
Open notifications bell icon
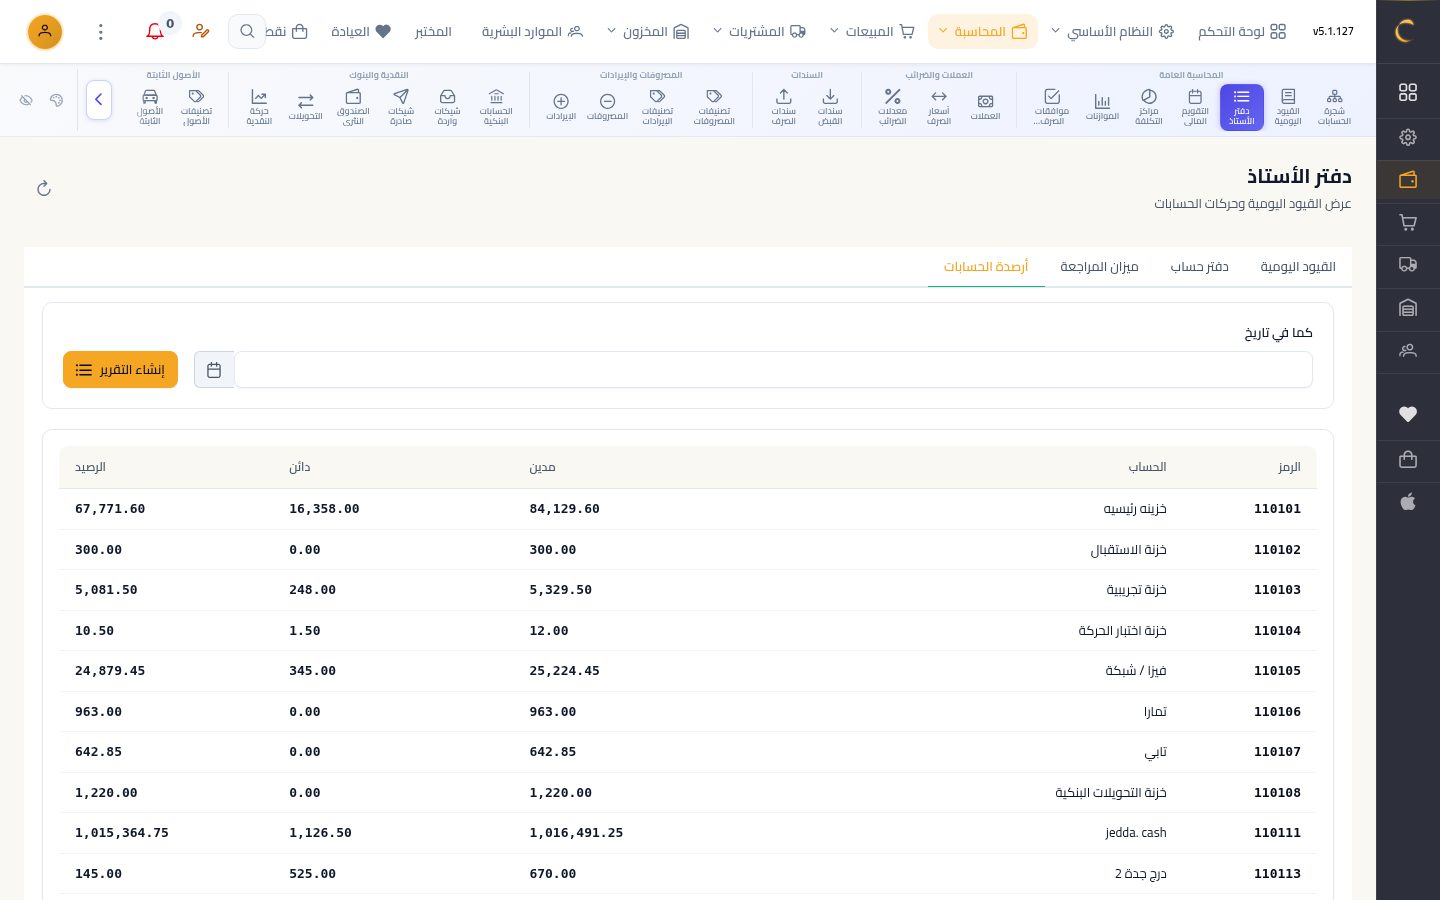coord(155,32)
